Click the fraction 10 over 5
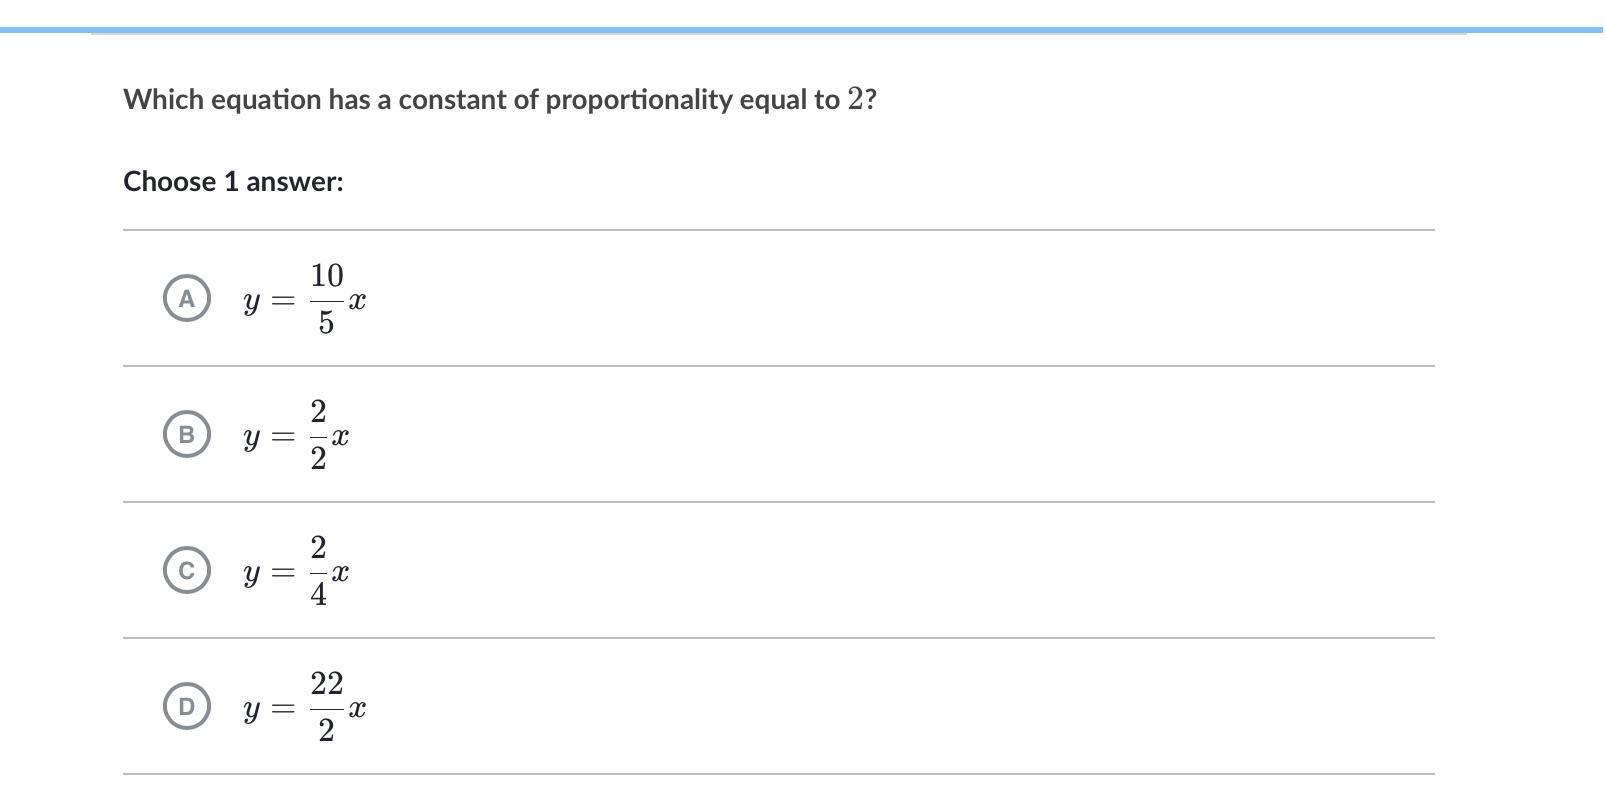This screenshot has height=803, width=1605. click(326, 298)
